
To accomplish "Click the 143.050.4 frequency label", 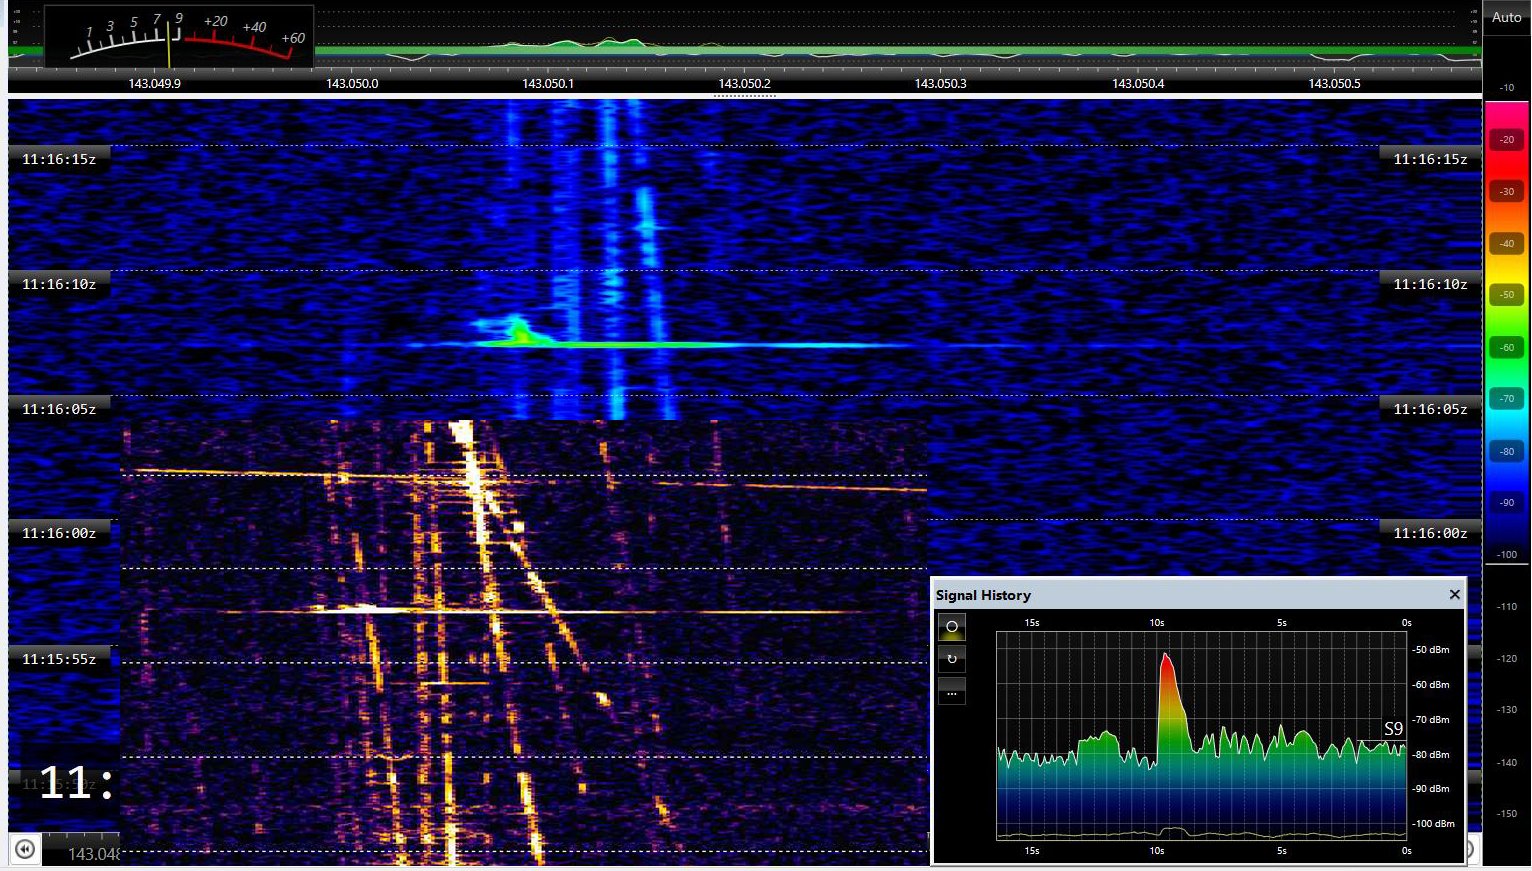I will (x=1138, y=84).
